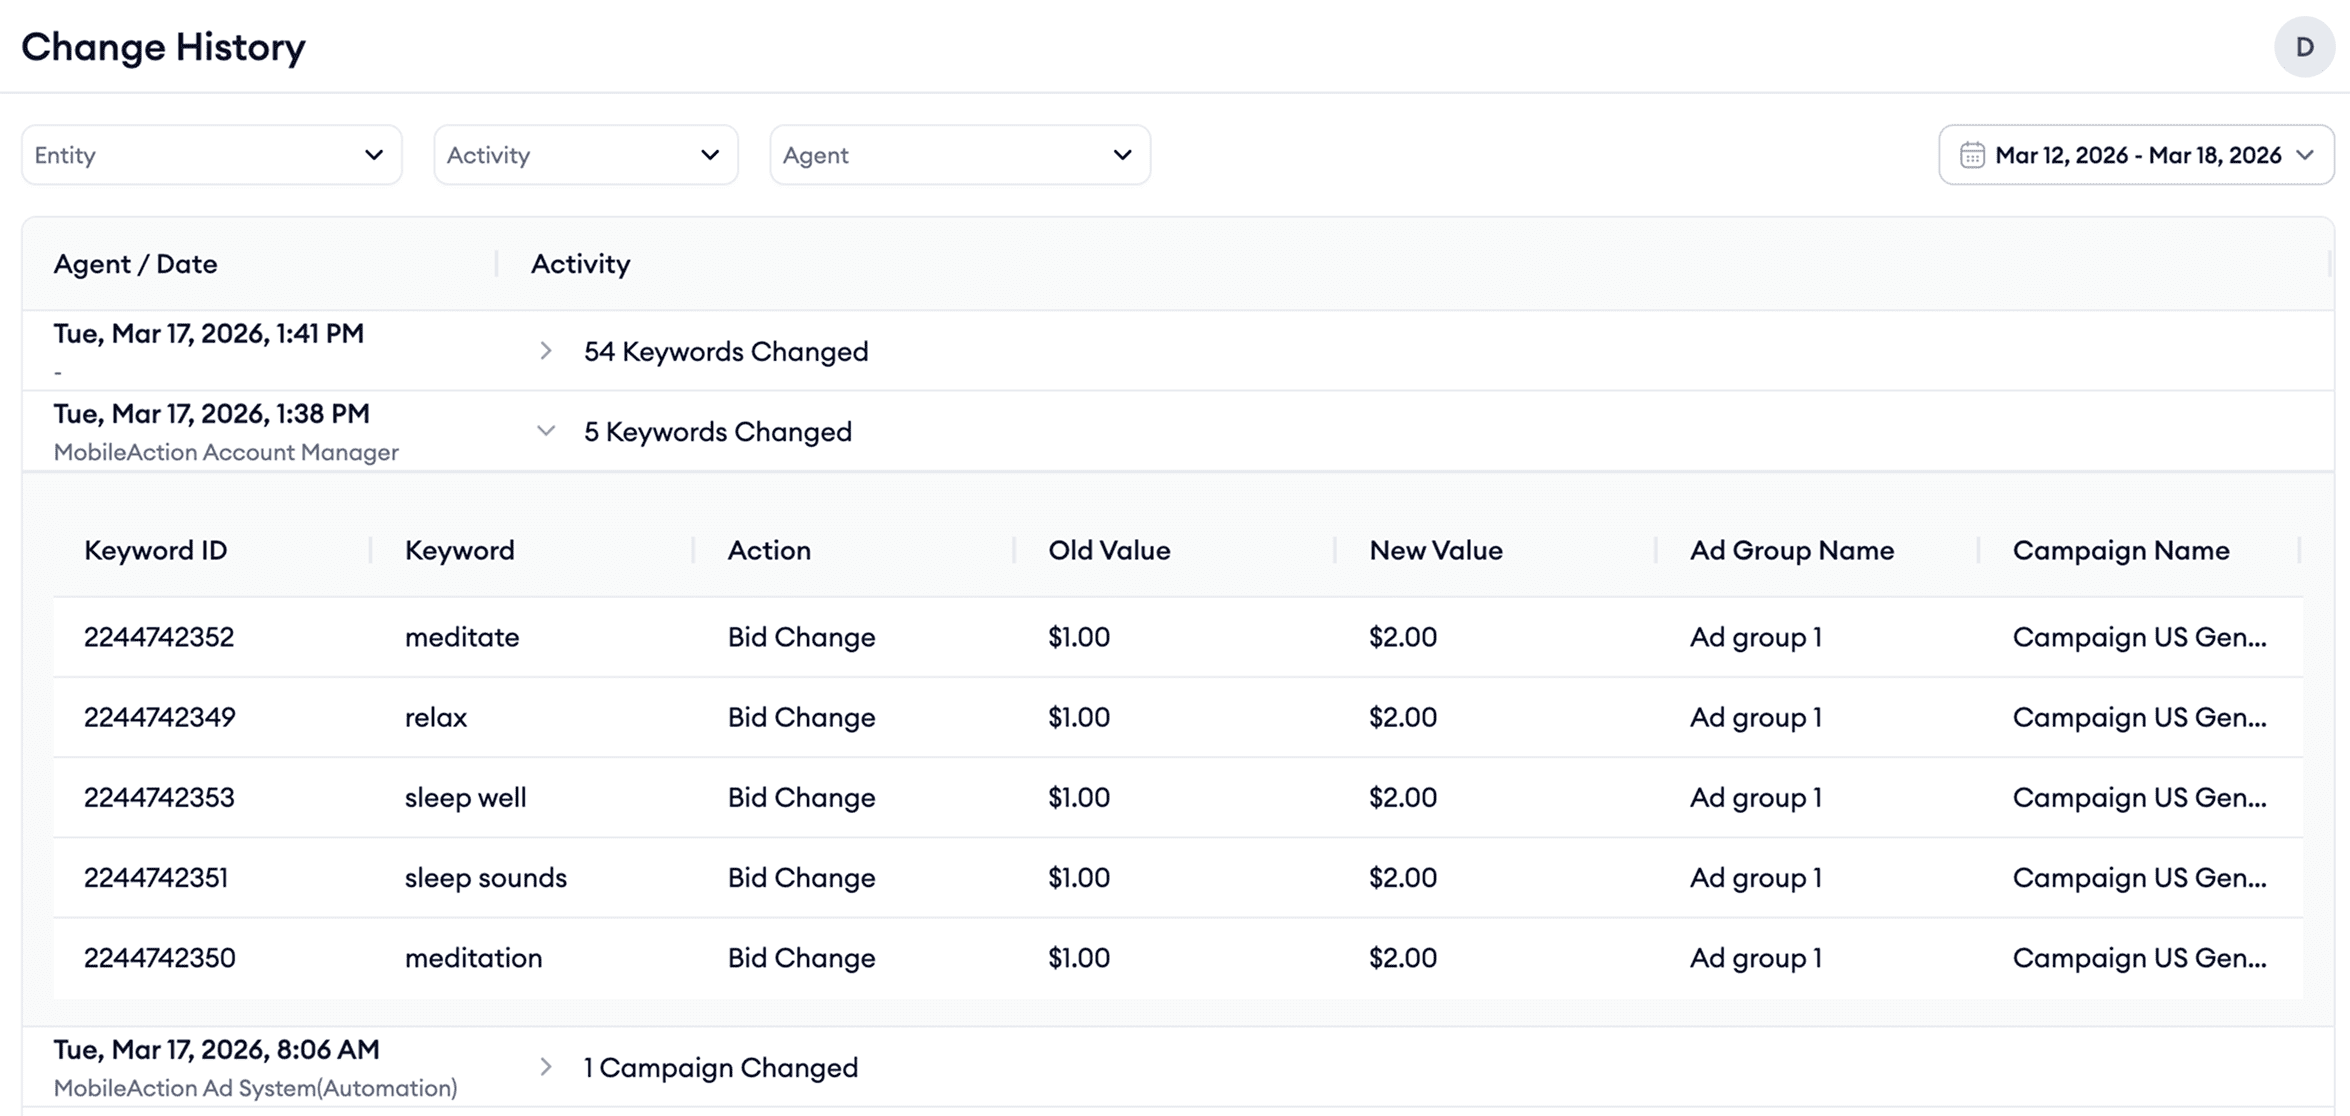
Task: Collapse the 5 Keywords Changed row
Action: pyautogui.click(x=545, y=431)
